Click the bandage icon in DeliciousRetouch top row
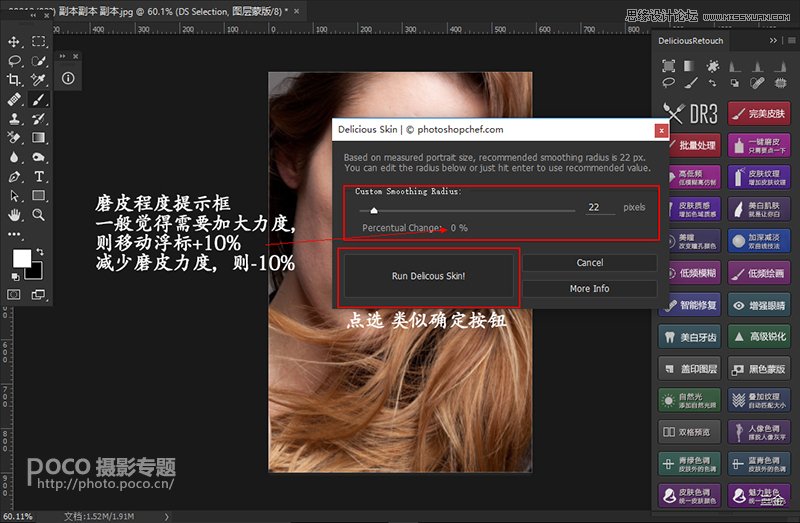 pos(757,82)
